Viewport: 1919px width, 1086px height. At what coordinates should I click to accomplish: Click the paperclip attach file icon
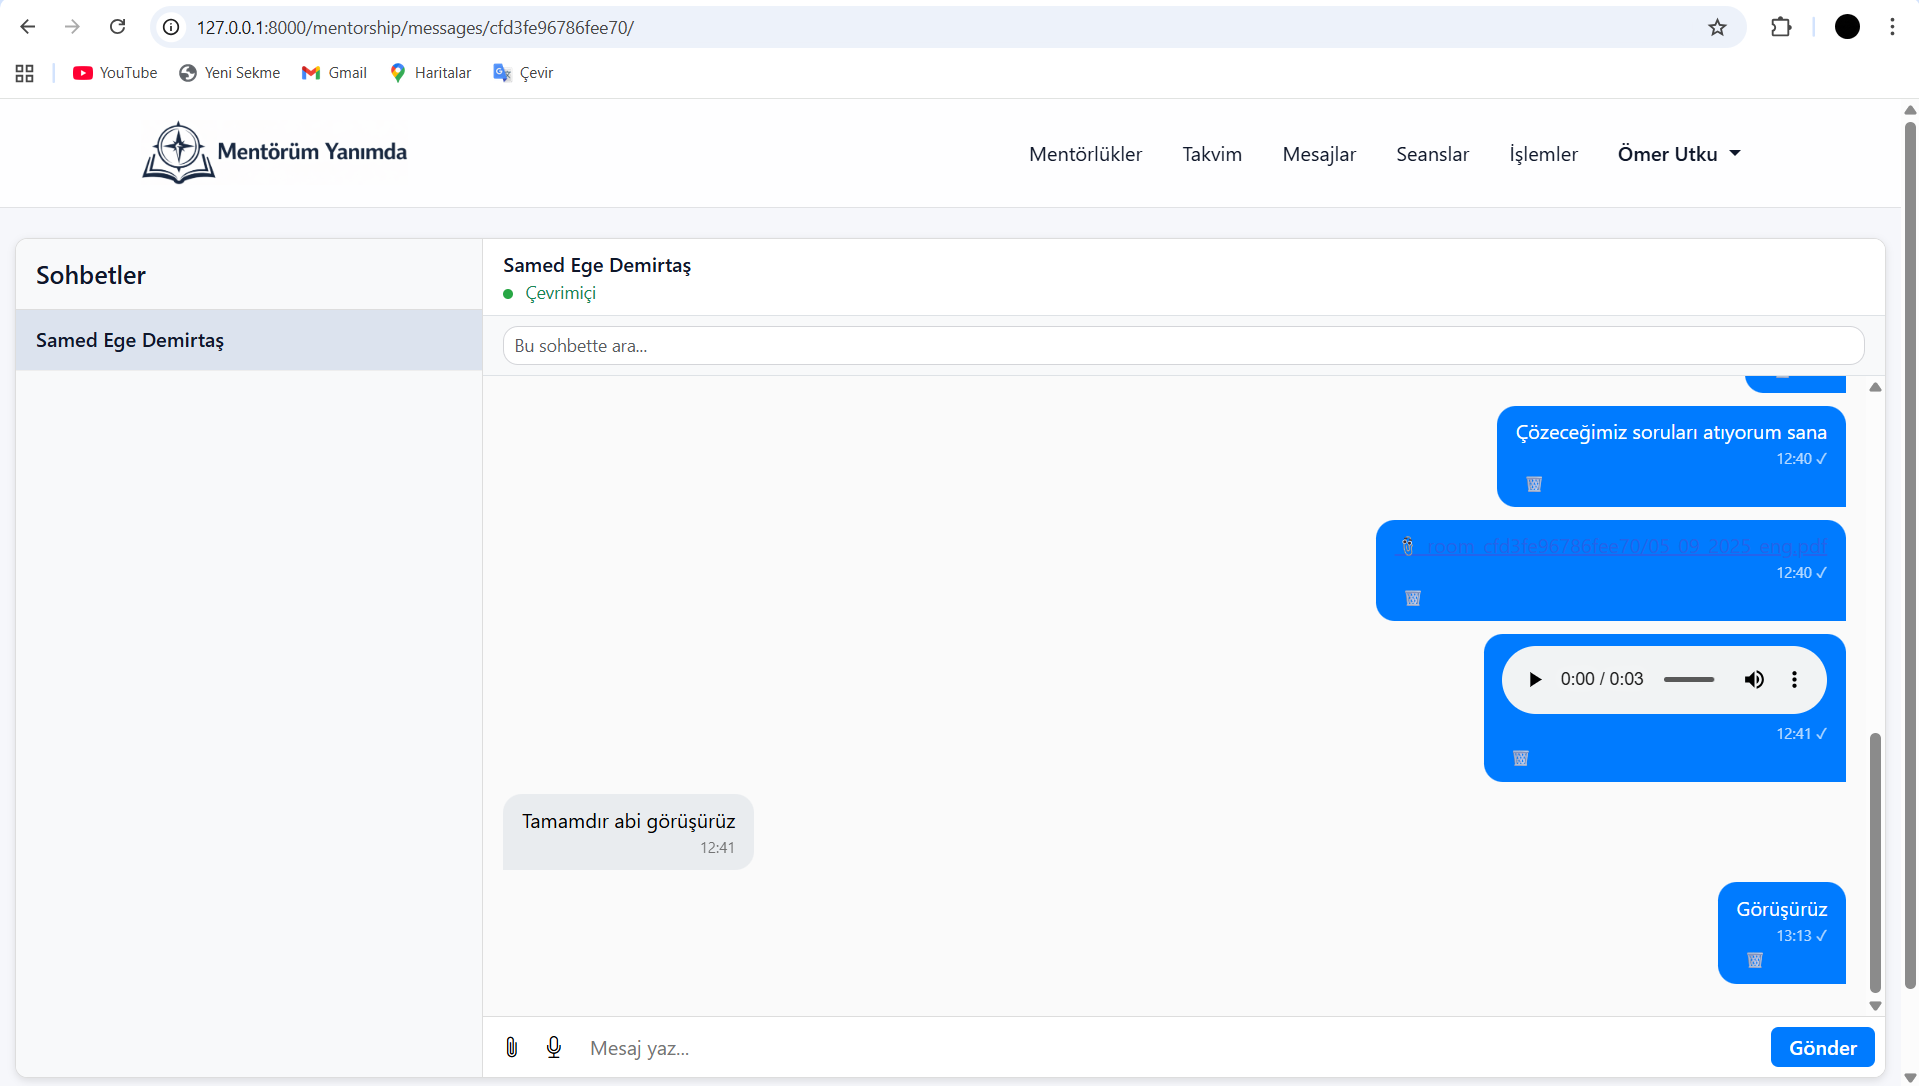pyautogui.click(x=512, y=1047)
